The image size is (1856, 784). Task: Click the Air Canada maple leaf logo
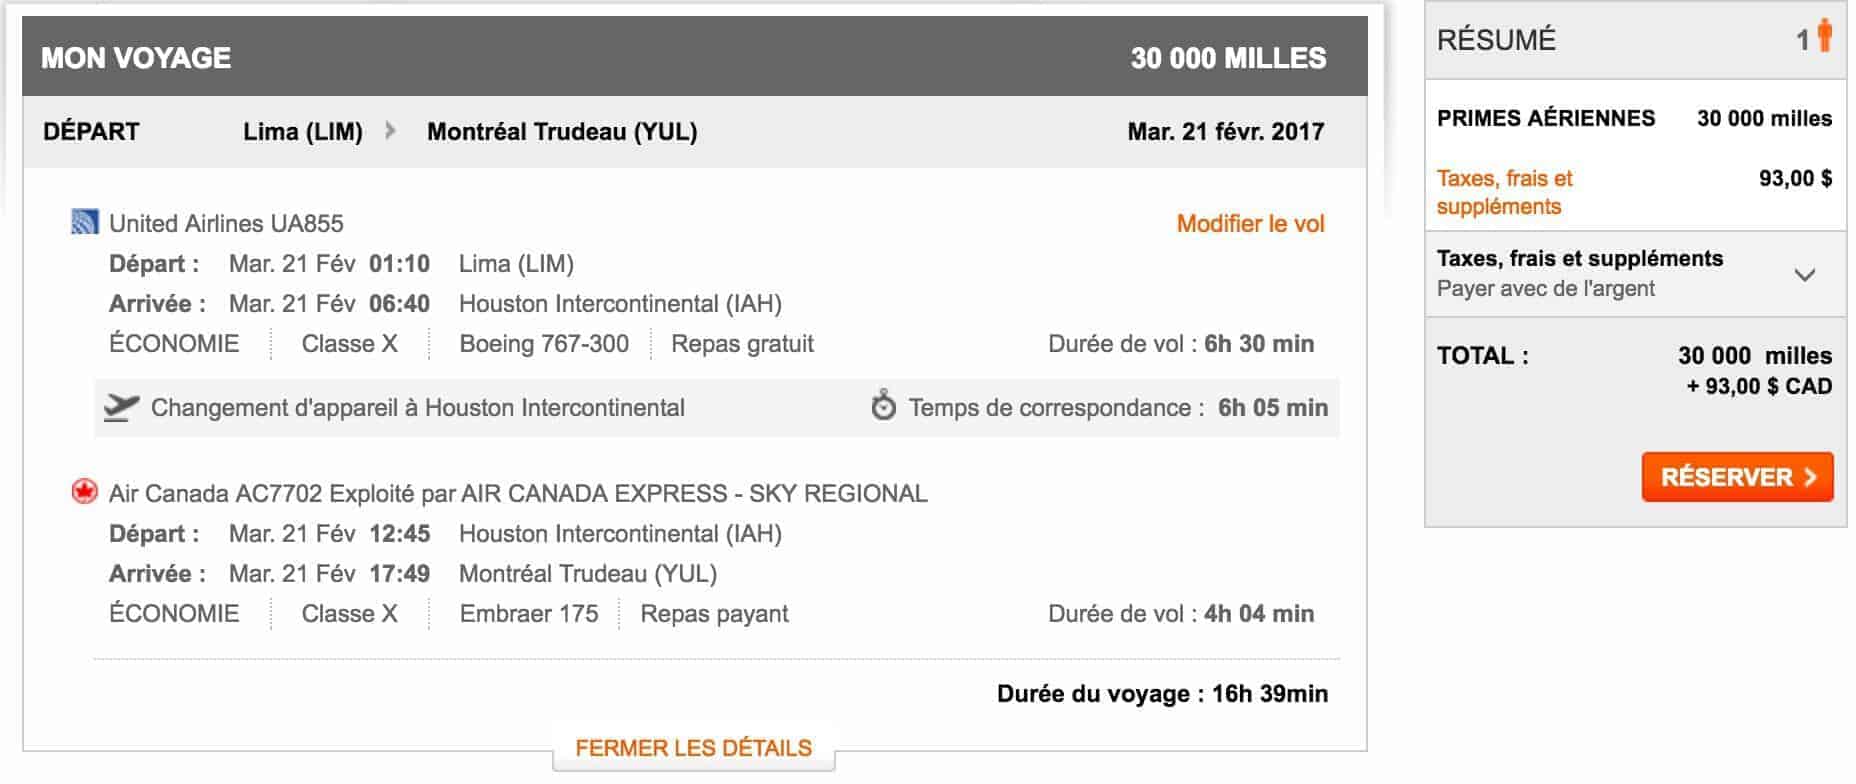(x=84, y=492)
